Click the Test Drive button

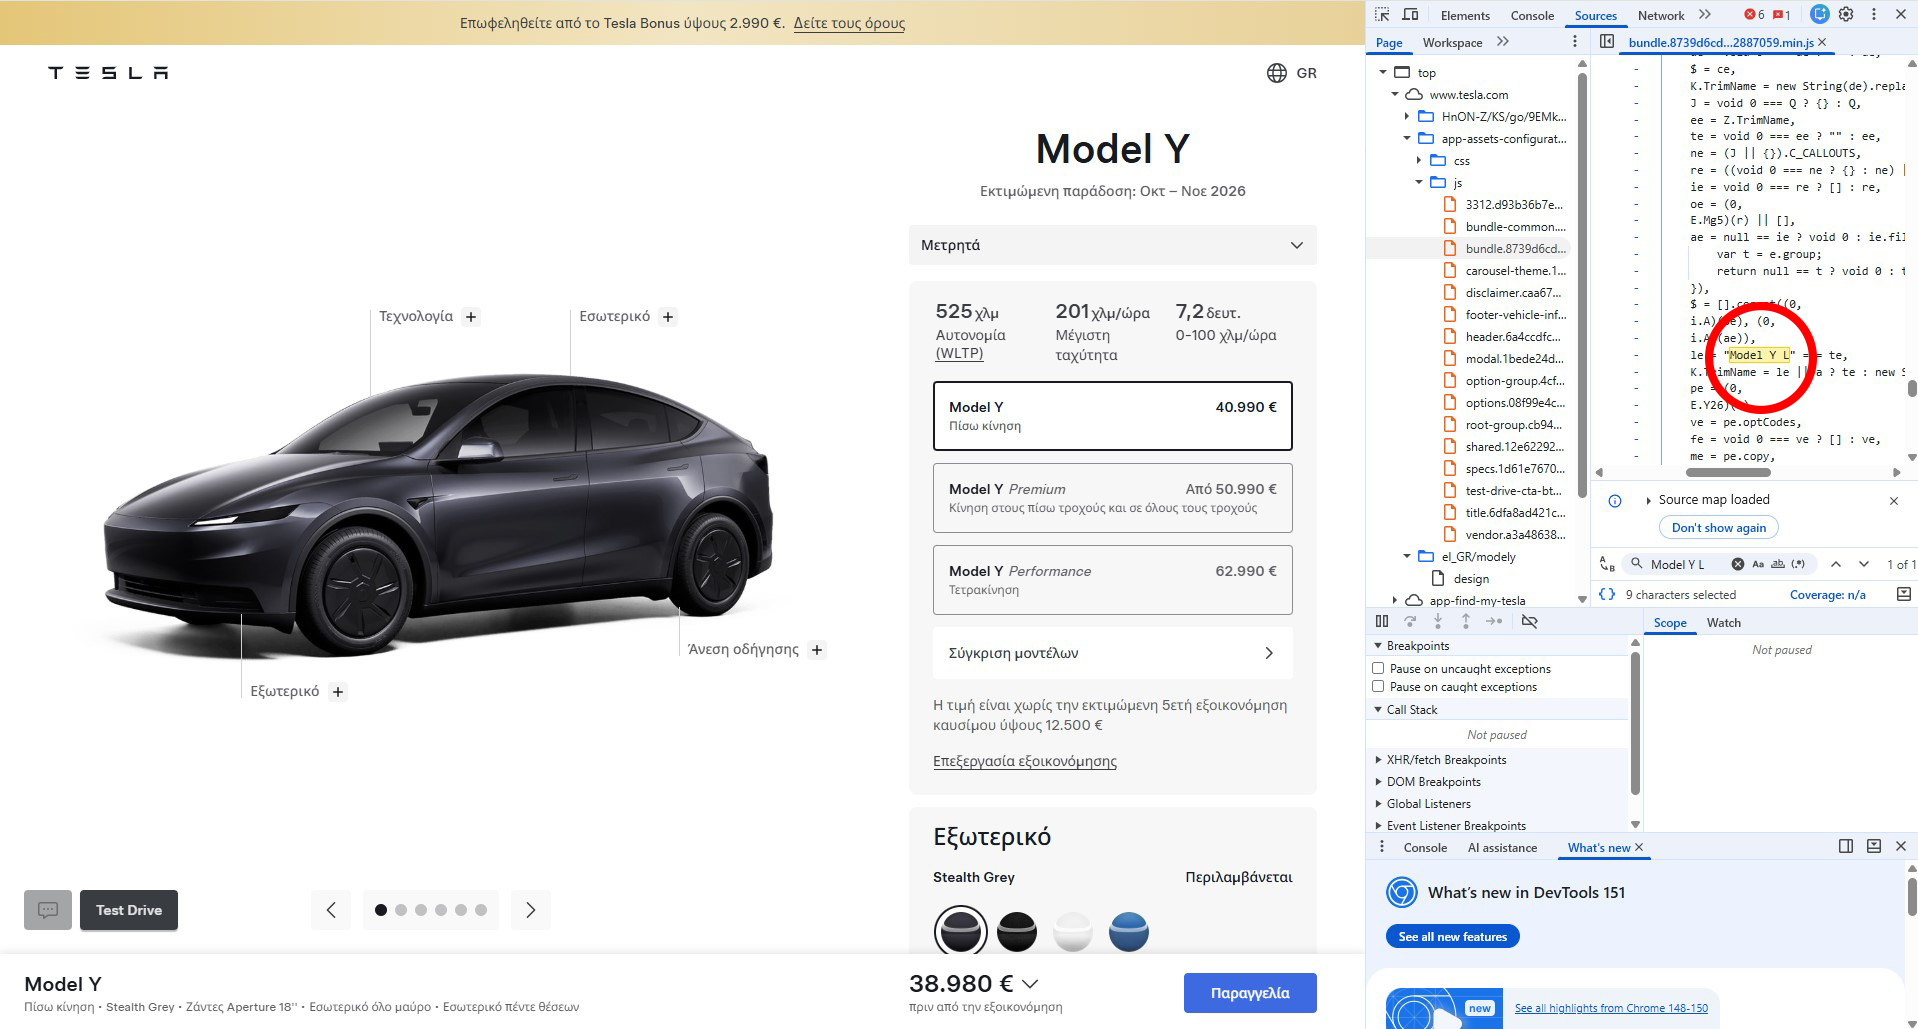tap(129, 910)
